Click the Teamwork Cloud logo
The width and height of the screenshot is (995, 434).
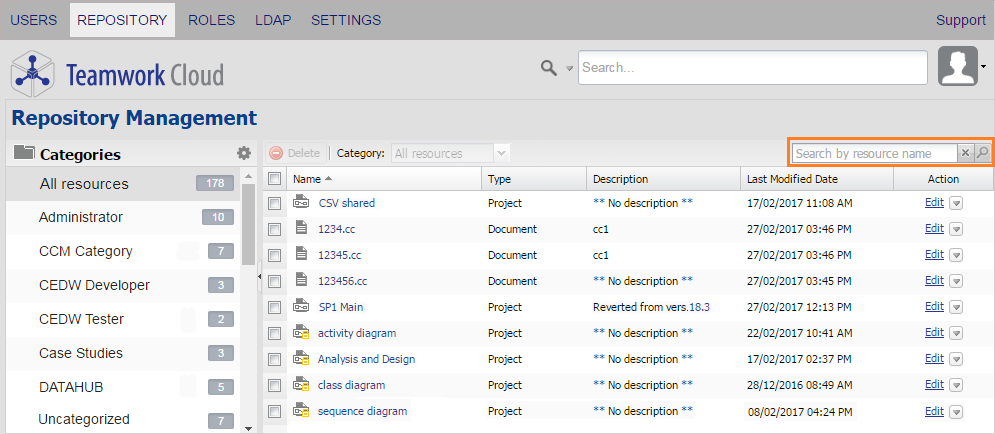click(x=117, y=74)
